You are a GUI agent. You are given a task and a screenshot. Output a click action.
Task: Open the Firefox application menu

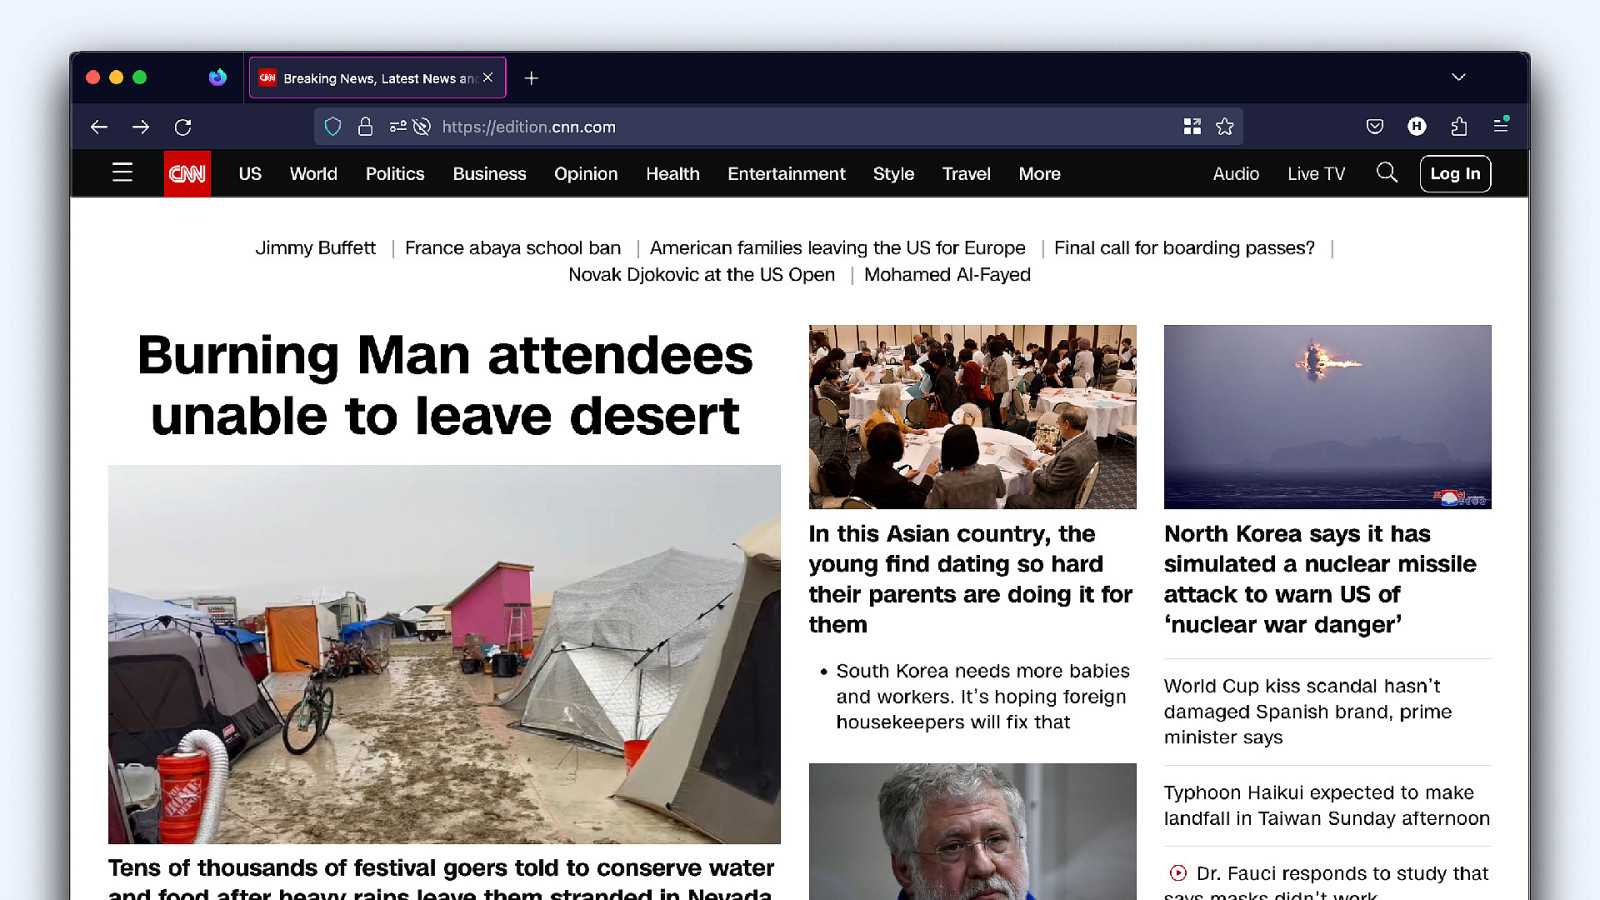1501,126
